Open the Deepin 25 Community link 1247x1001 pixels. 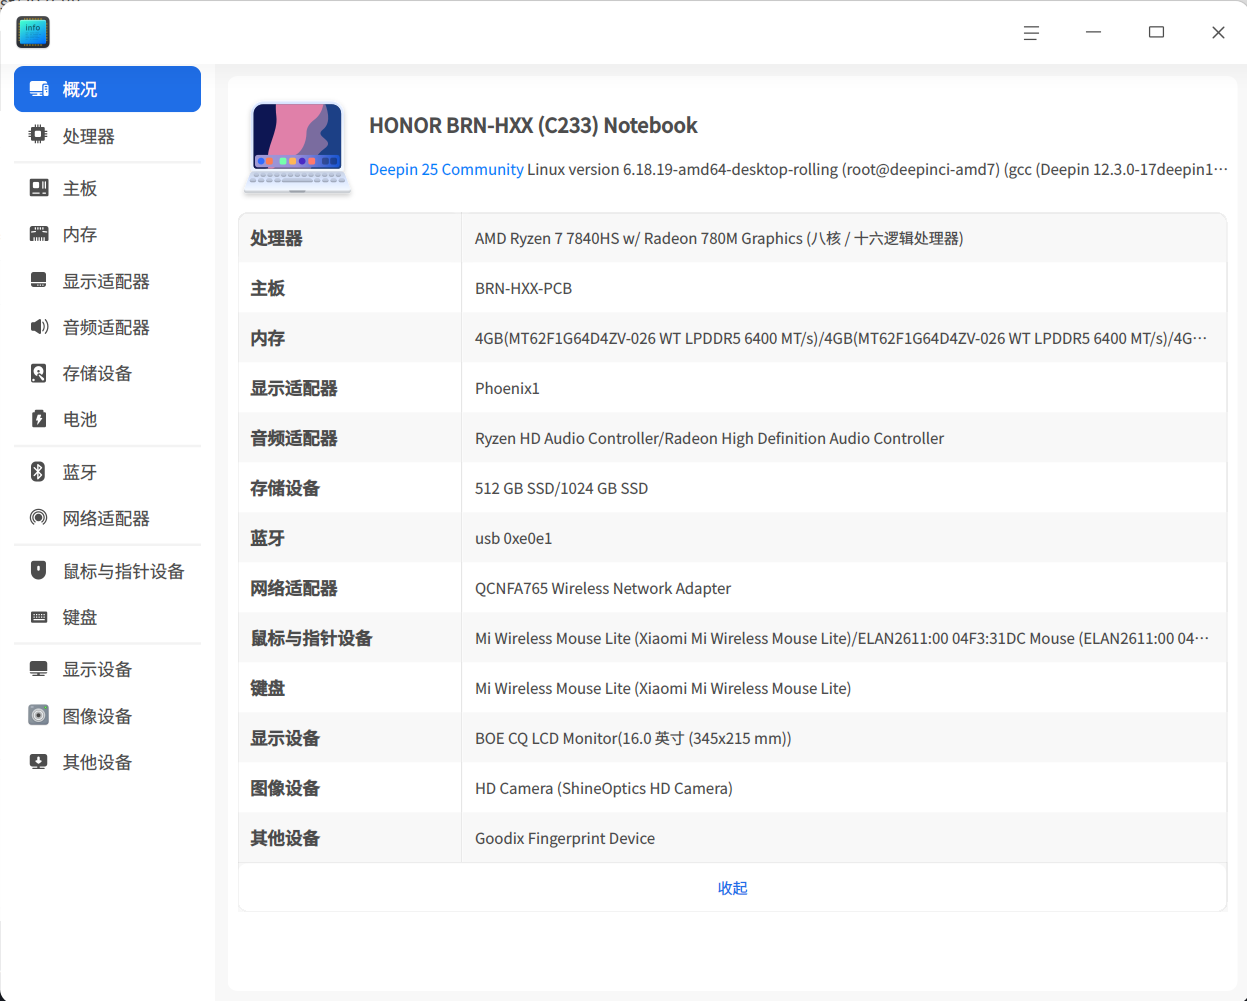(446, 169)
